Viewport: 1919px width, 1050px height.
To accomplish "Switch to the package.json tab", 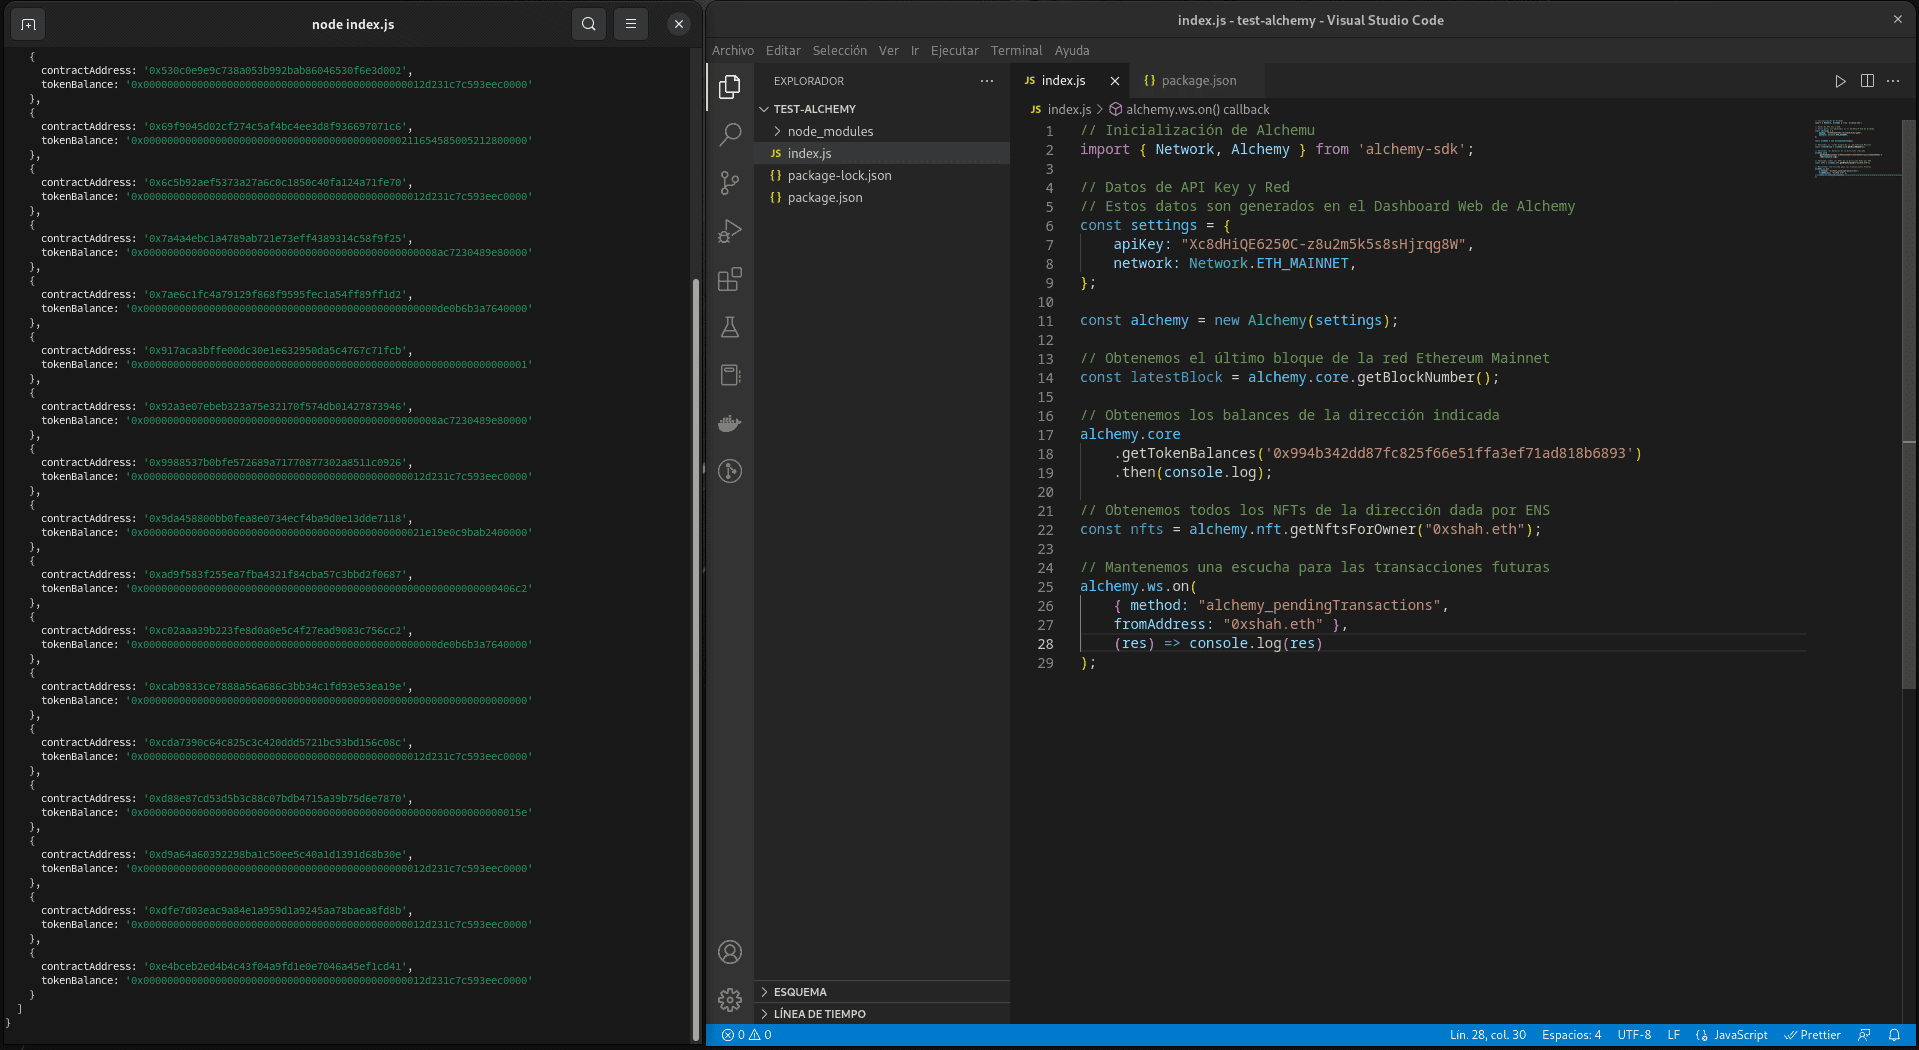I will (1197, 81).
